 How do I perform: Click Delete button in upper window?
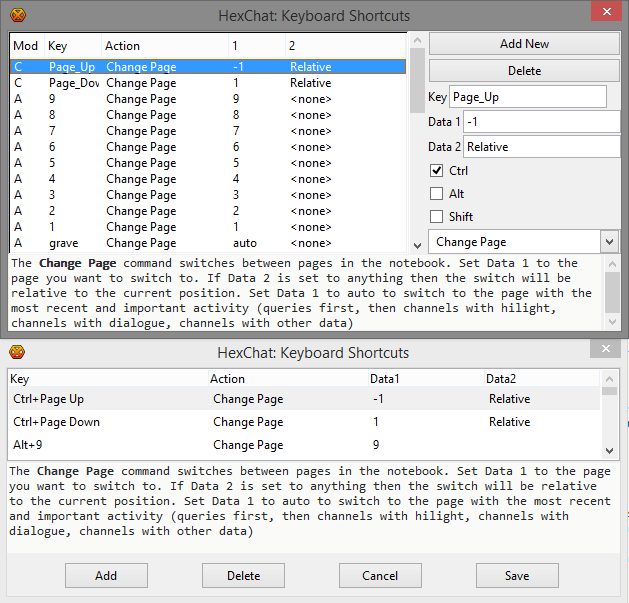524,71
